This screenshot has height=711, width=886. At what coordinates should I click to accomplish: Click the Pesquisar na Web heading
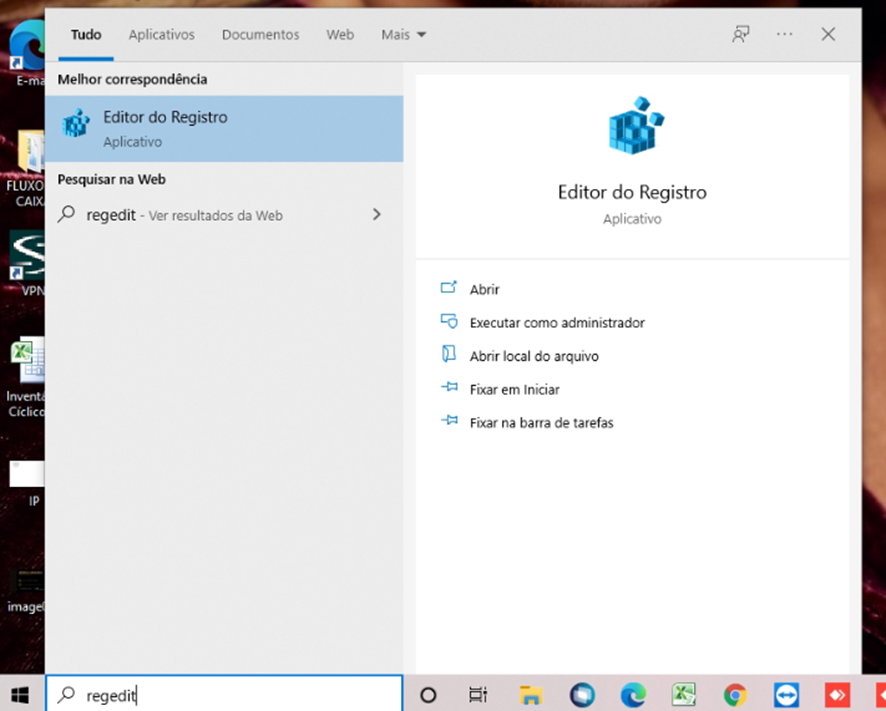(111, 179)
